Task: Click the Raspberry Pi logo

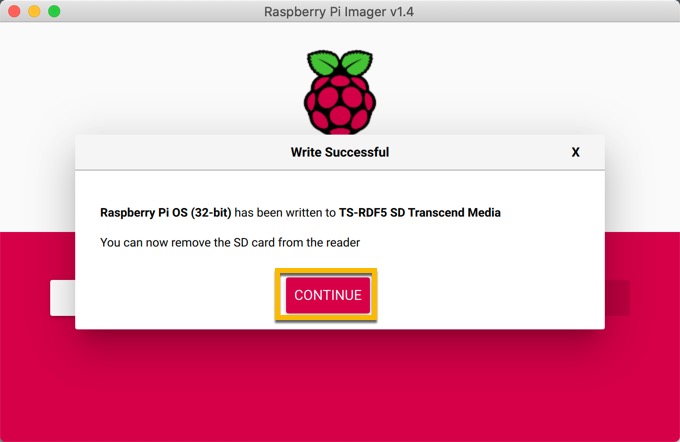Action: tap(340, 92)
